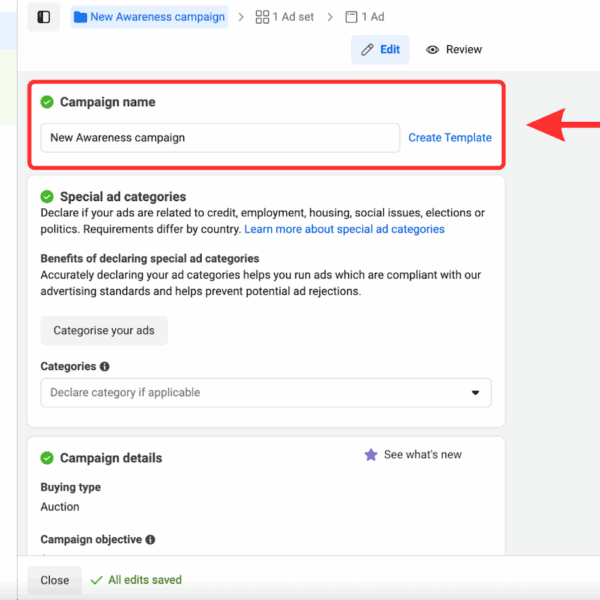This screenshot has height=600, width=600.
Task: Click the ad page icon
Action: pyautogui.click(x=351, y=17)
